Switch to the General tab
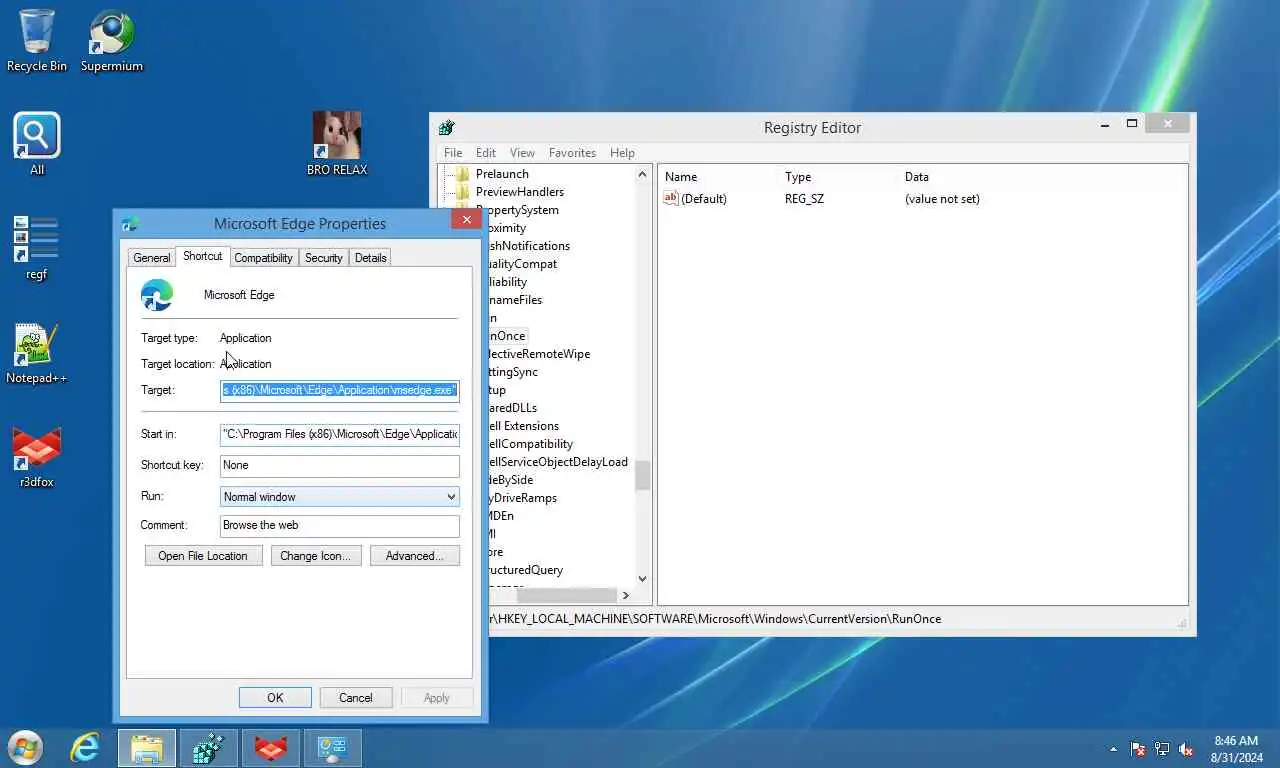The image size is (1280, 768). 152,258
